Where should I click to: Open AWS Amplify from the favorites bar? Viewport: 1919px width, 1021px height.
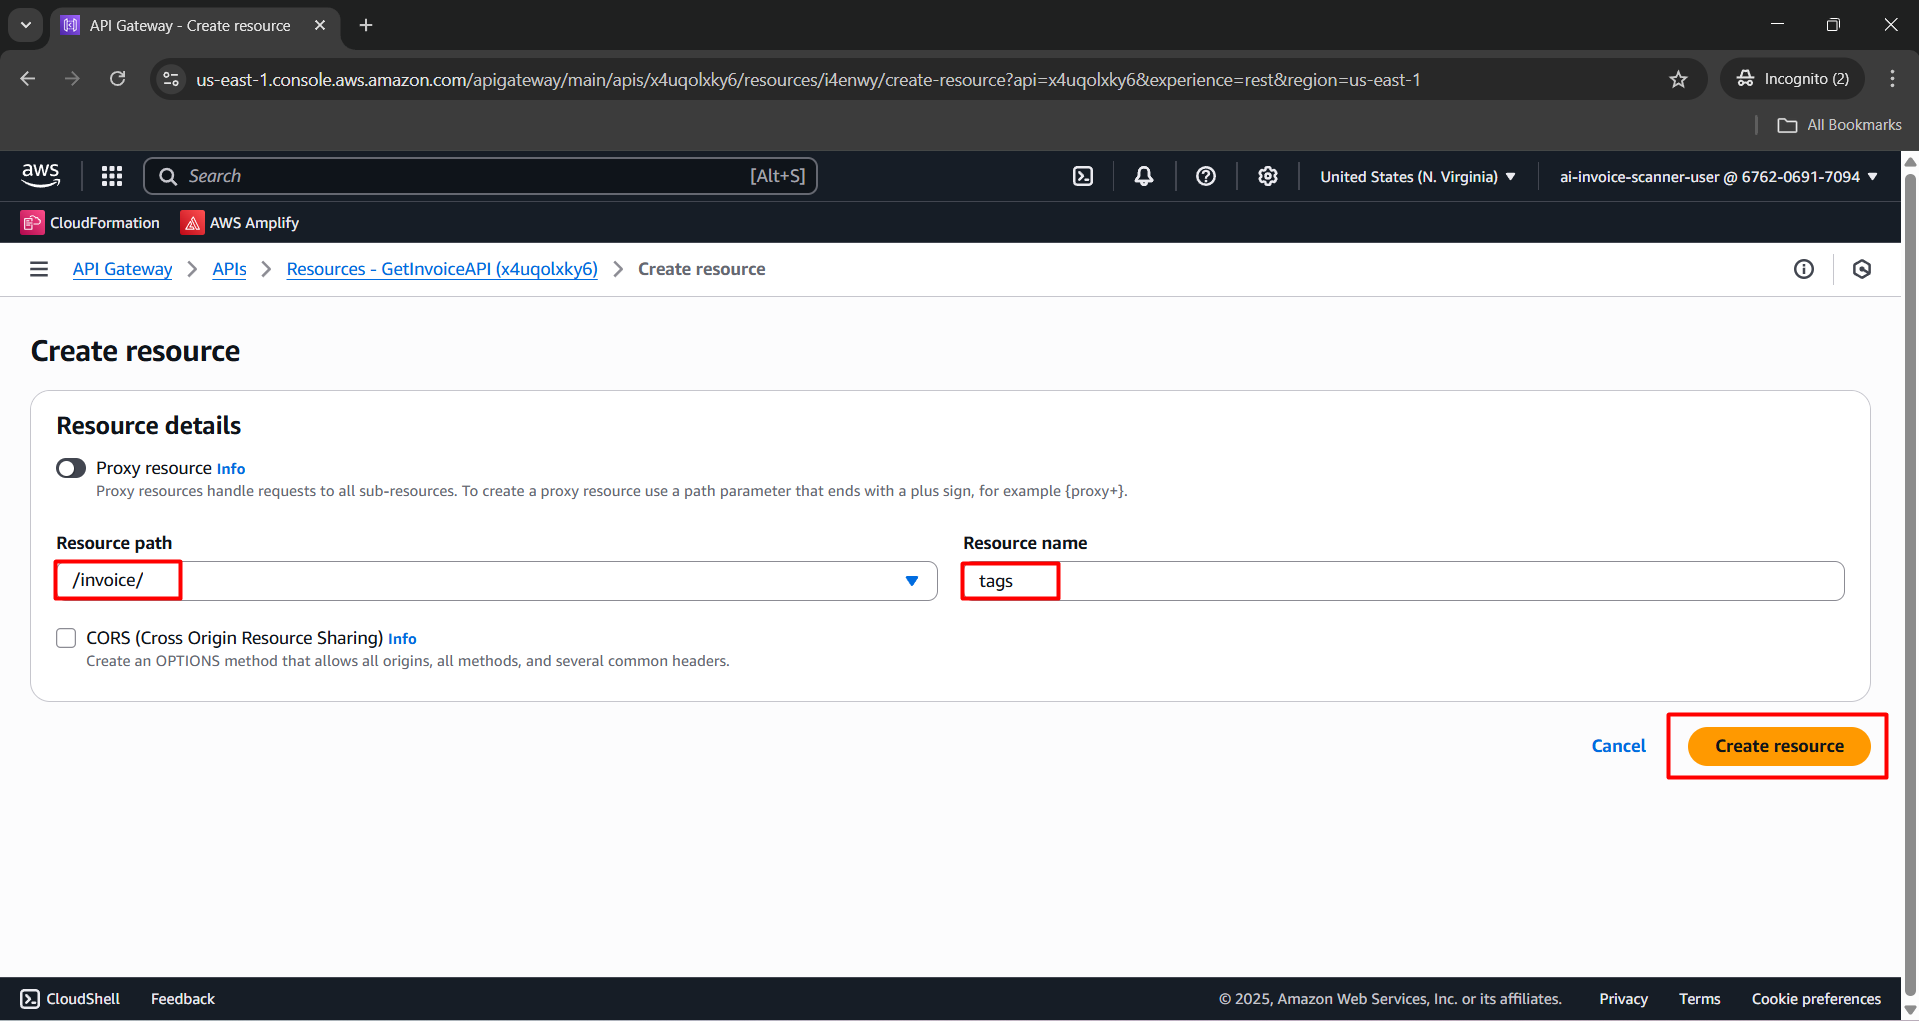(239, 222)
